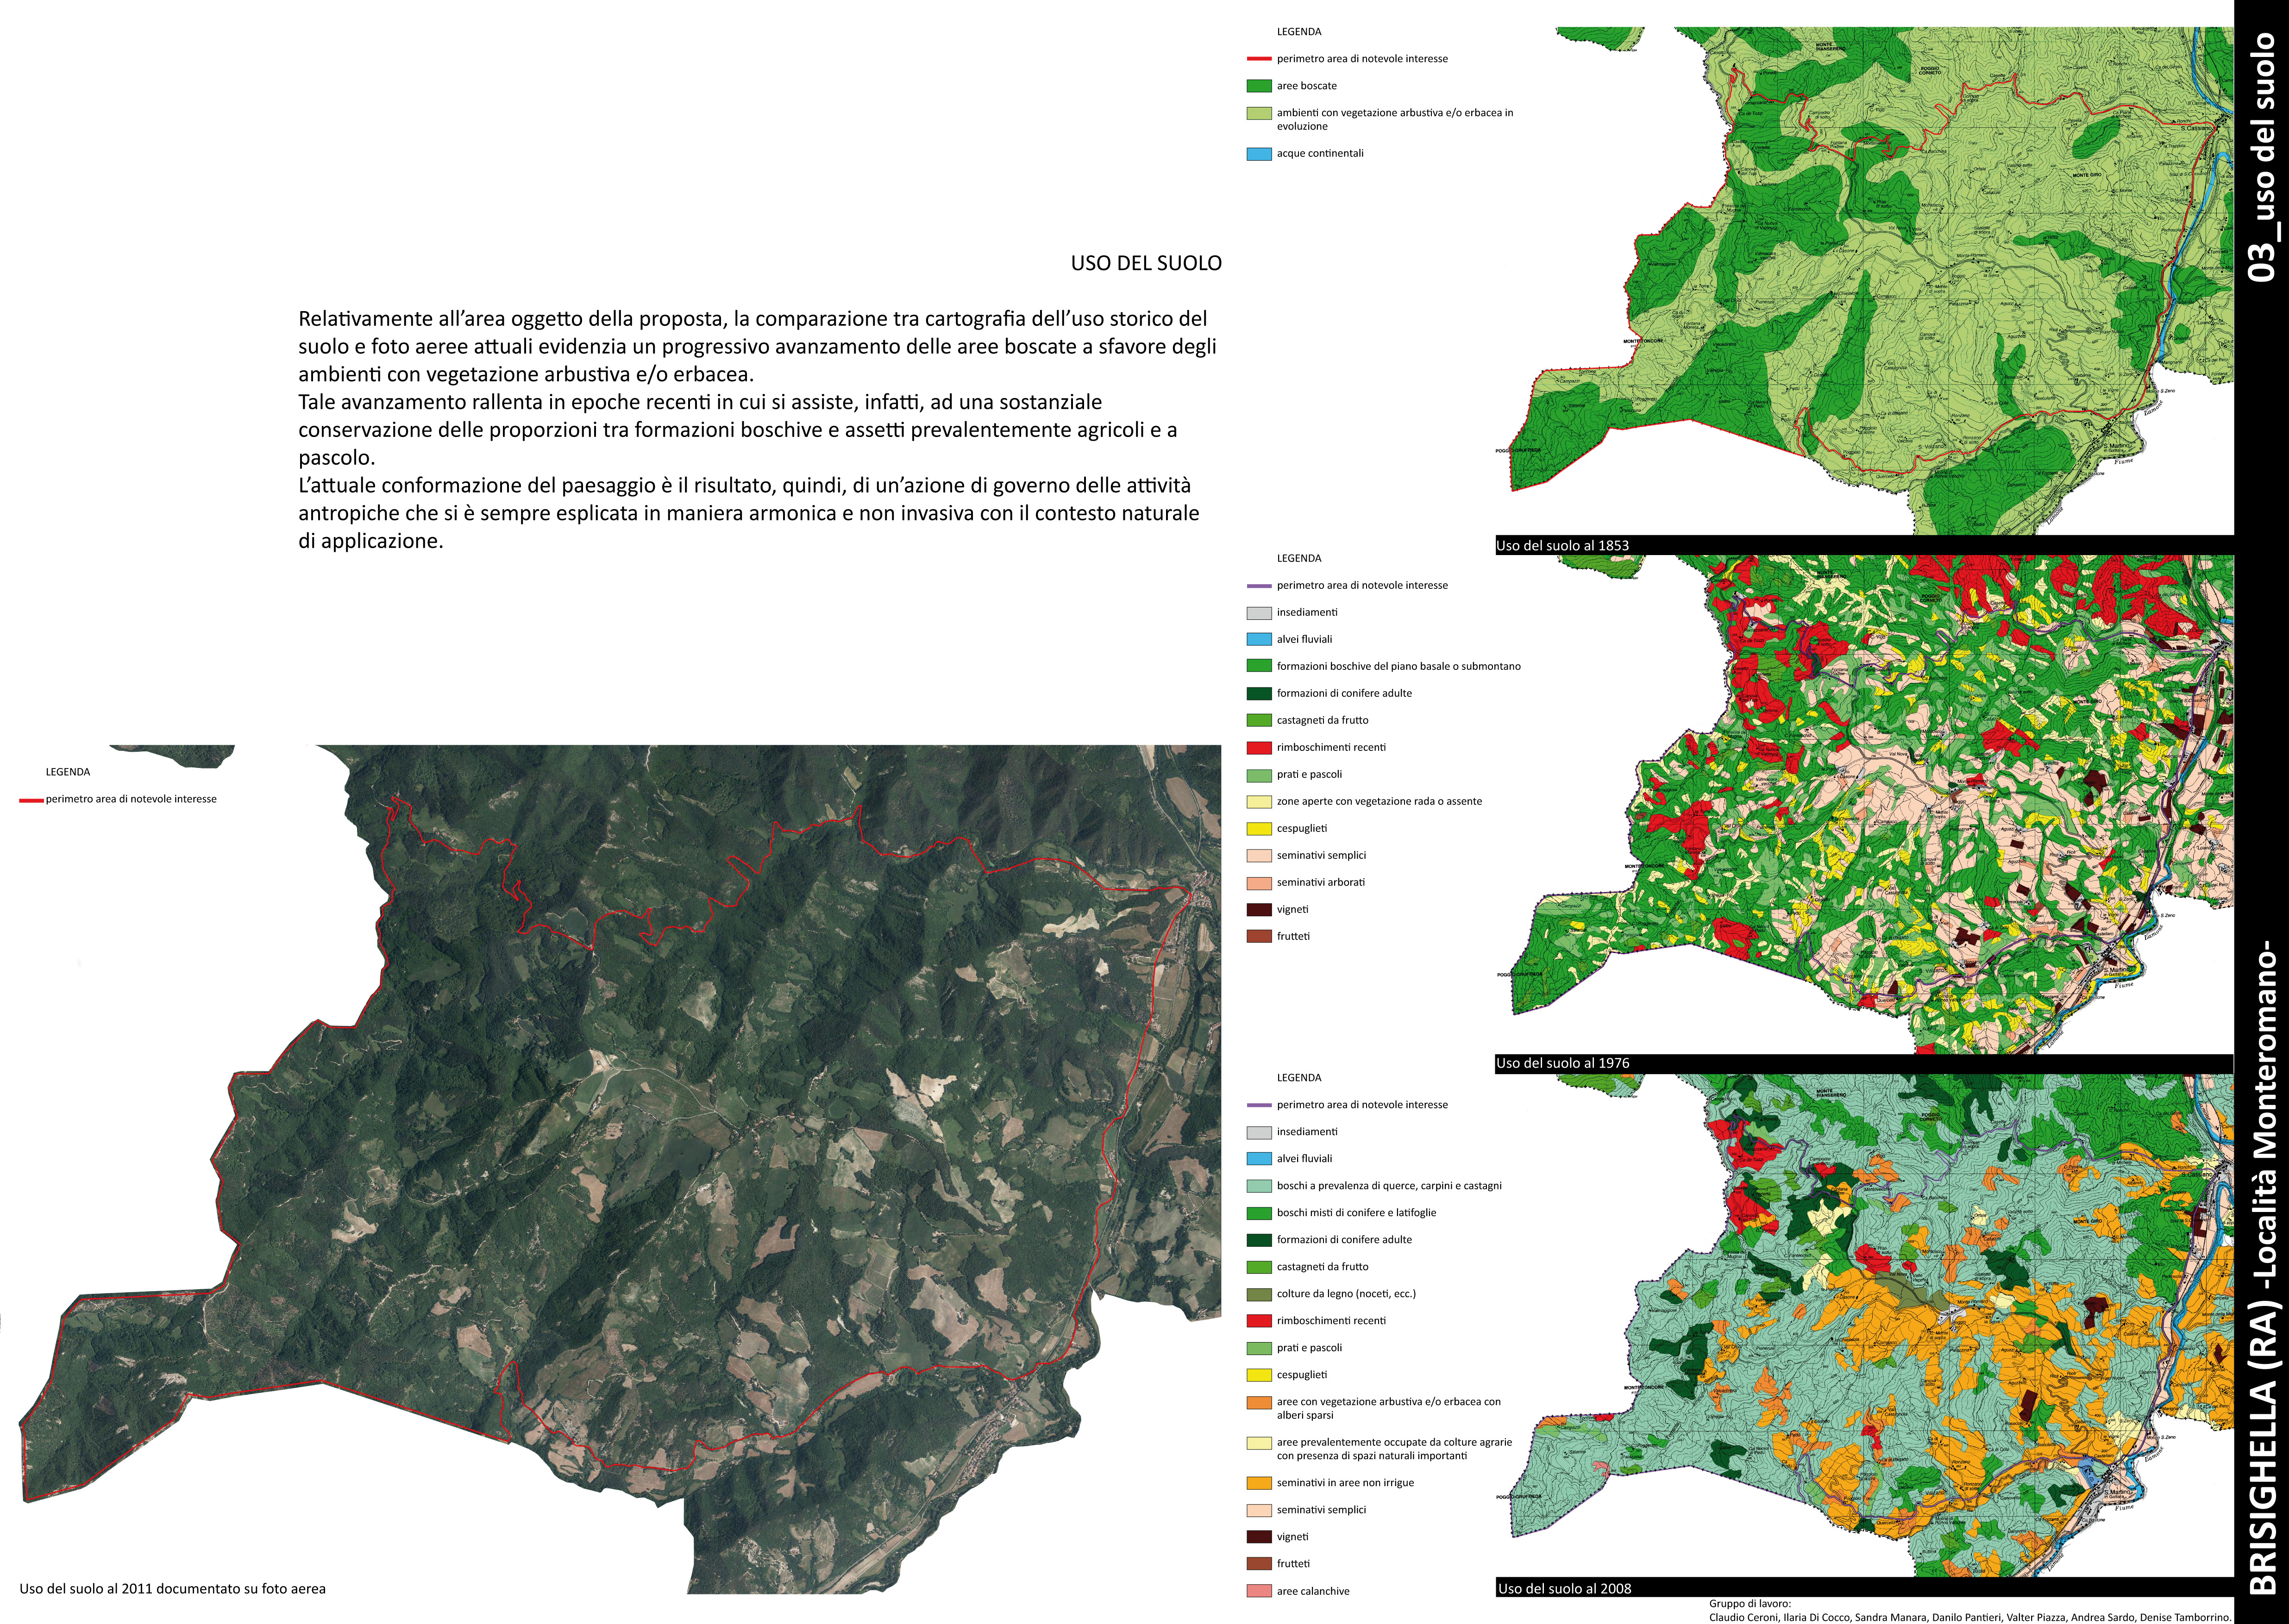Click the 1853 land use map
The height and width of the screenshot is (1624, 2289).
[1870, 280]
